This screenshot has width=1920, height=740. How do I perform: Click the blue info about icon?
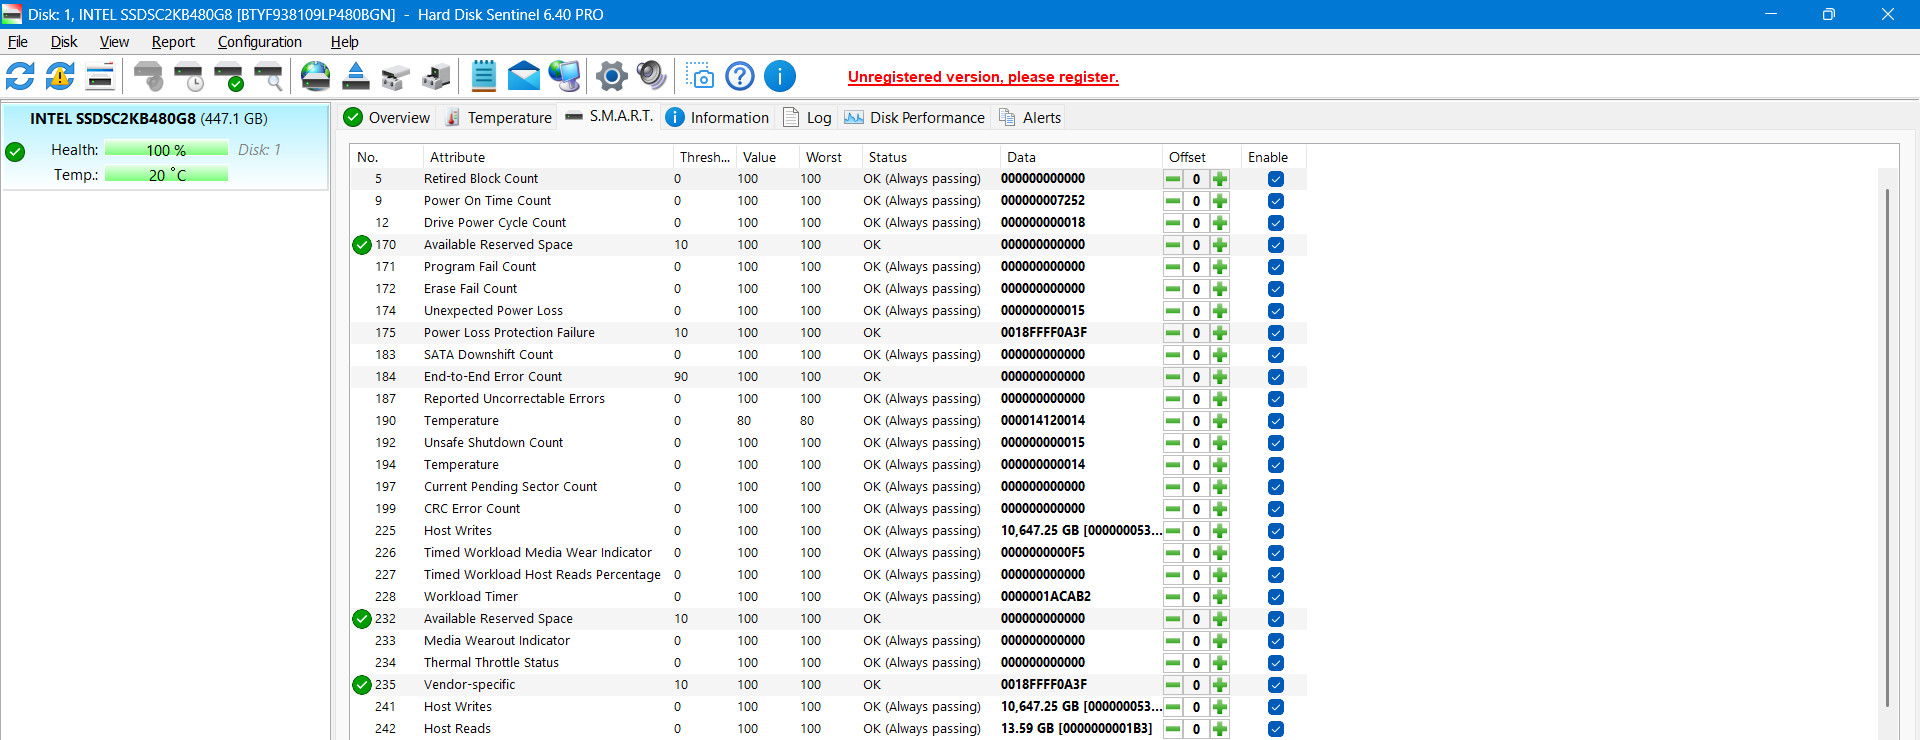tap(780, 76)
